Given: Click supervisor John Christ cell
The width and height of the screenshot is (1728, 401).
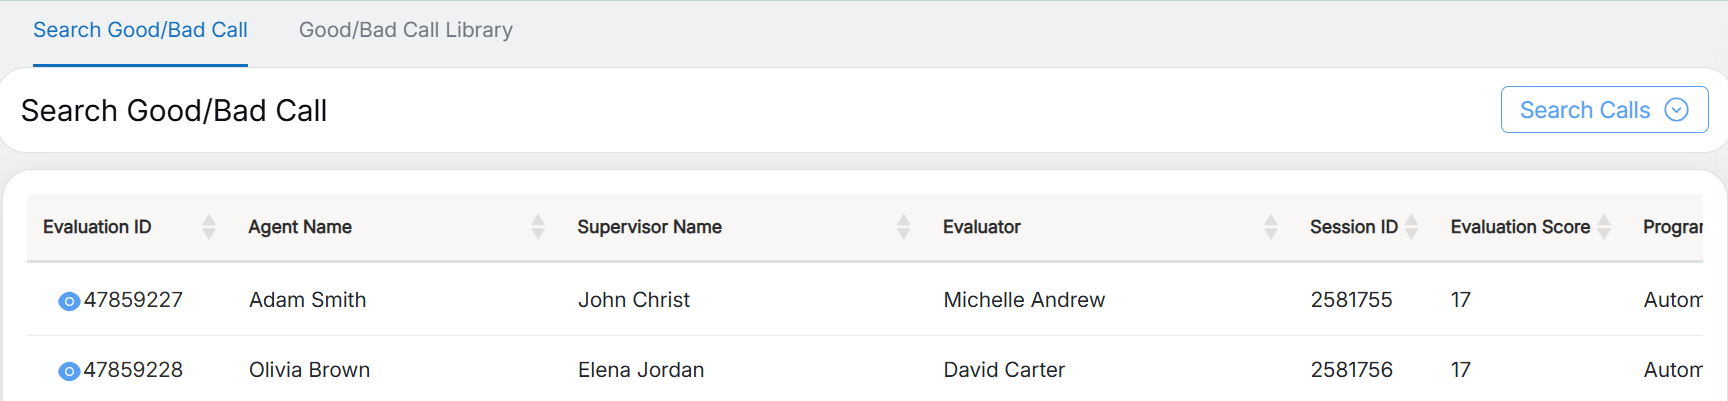Looking at the screenshot, I should coord(634,300).
